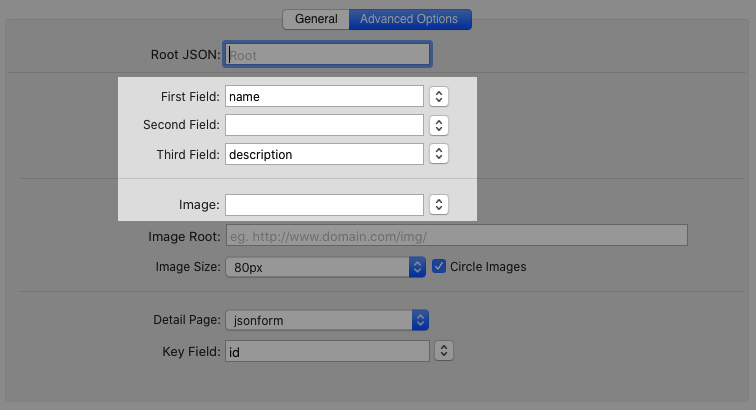Image resolution: width=756 pixels, height=410 pixels.
Task: Click the blue arrows on Detail Page
Action: 420,320
